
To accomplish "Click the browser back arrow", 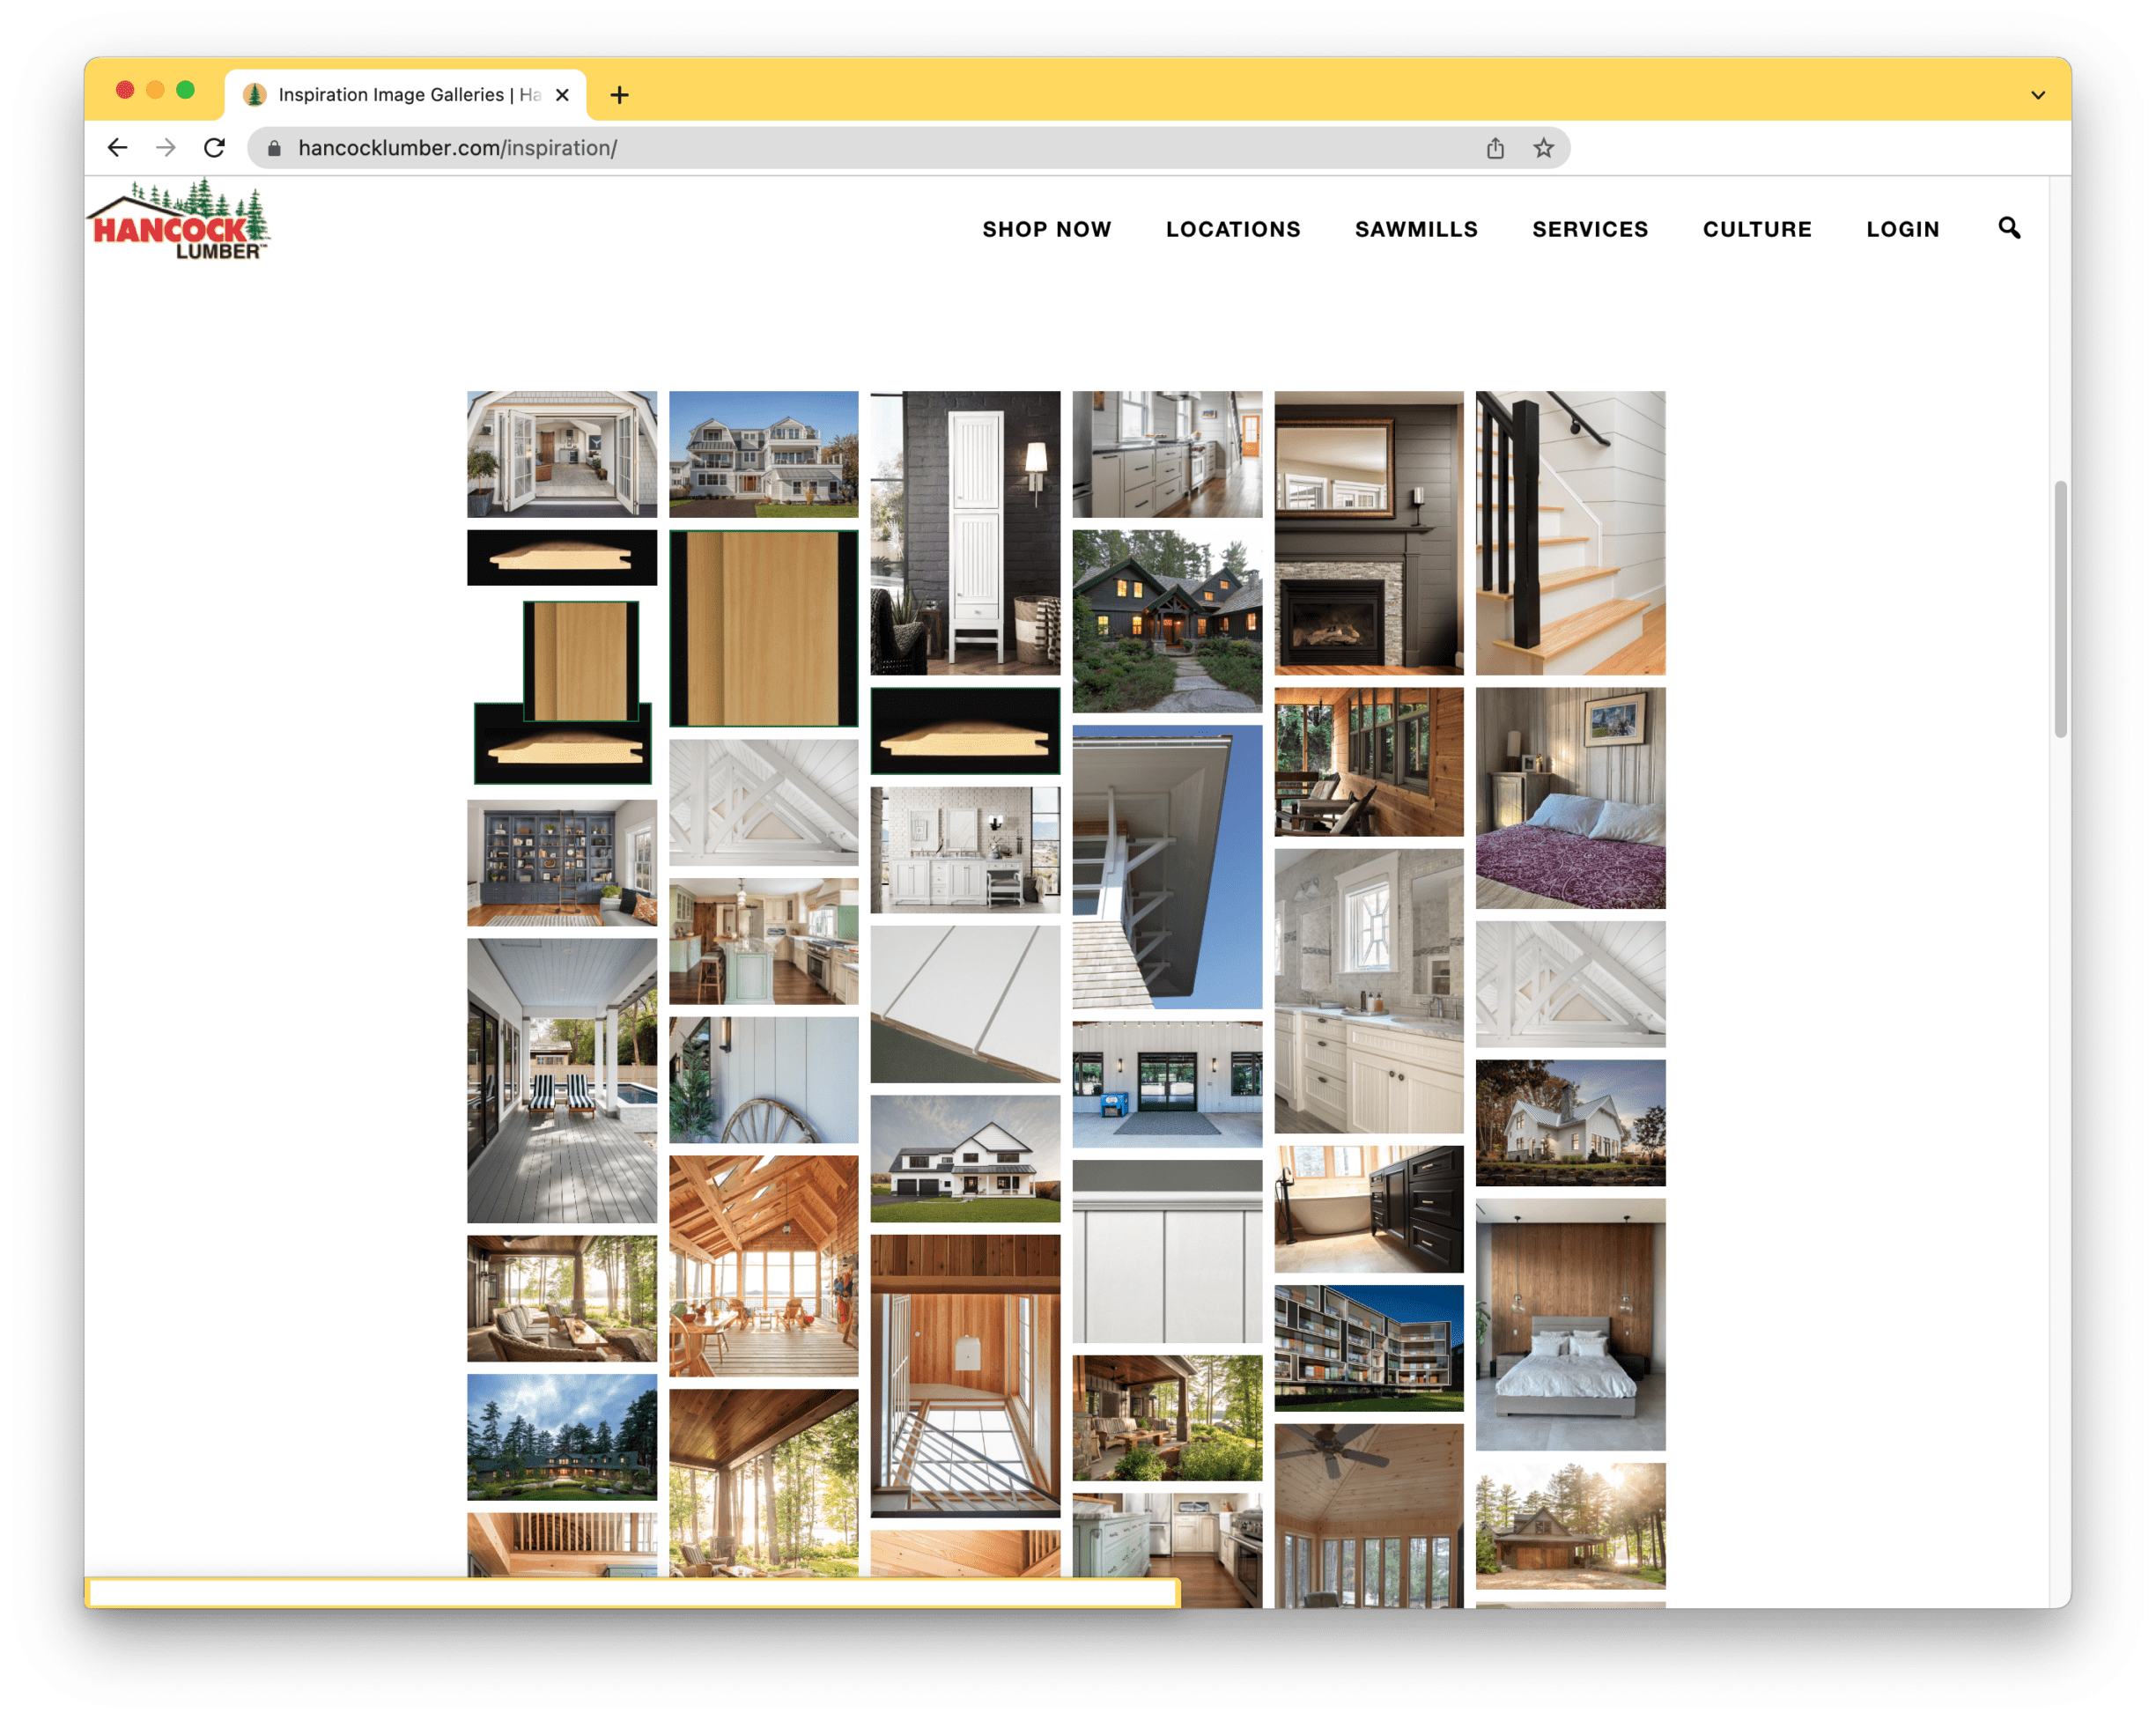I will click(117, 148).
